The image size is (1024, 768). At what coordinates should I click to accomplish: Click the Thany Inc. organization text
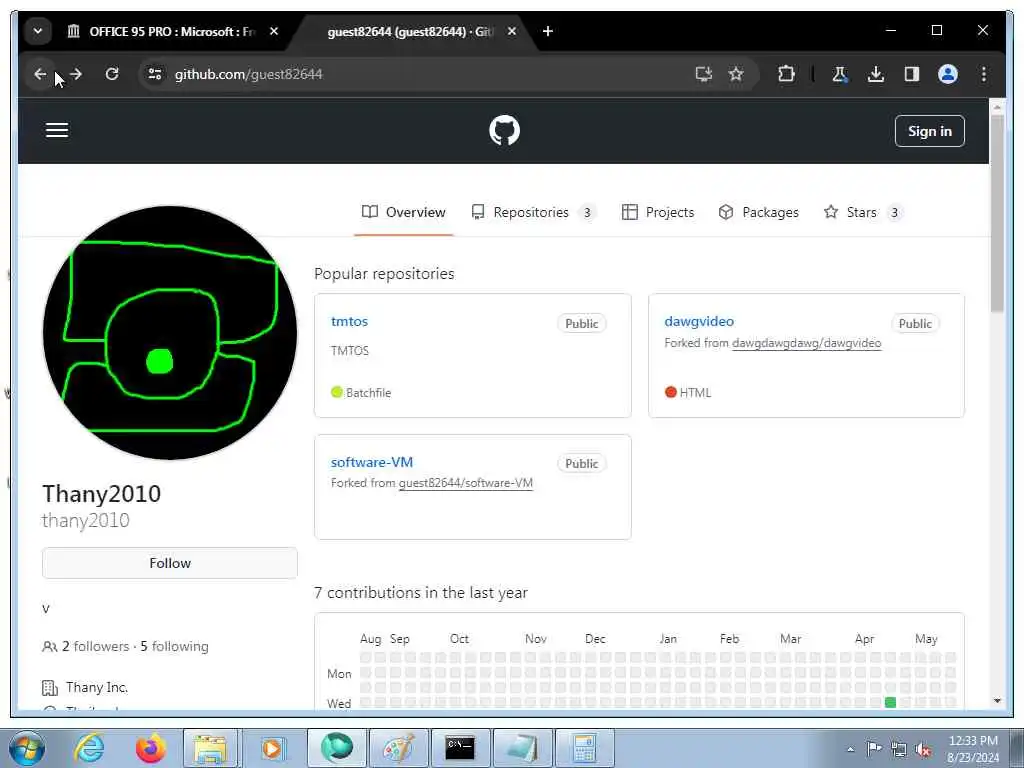coord(97,687)
